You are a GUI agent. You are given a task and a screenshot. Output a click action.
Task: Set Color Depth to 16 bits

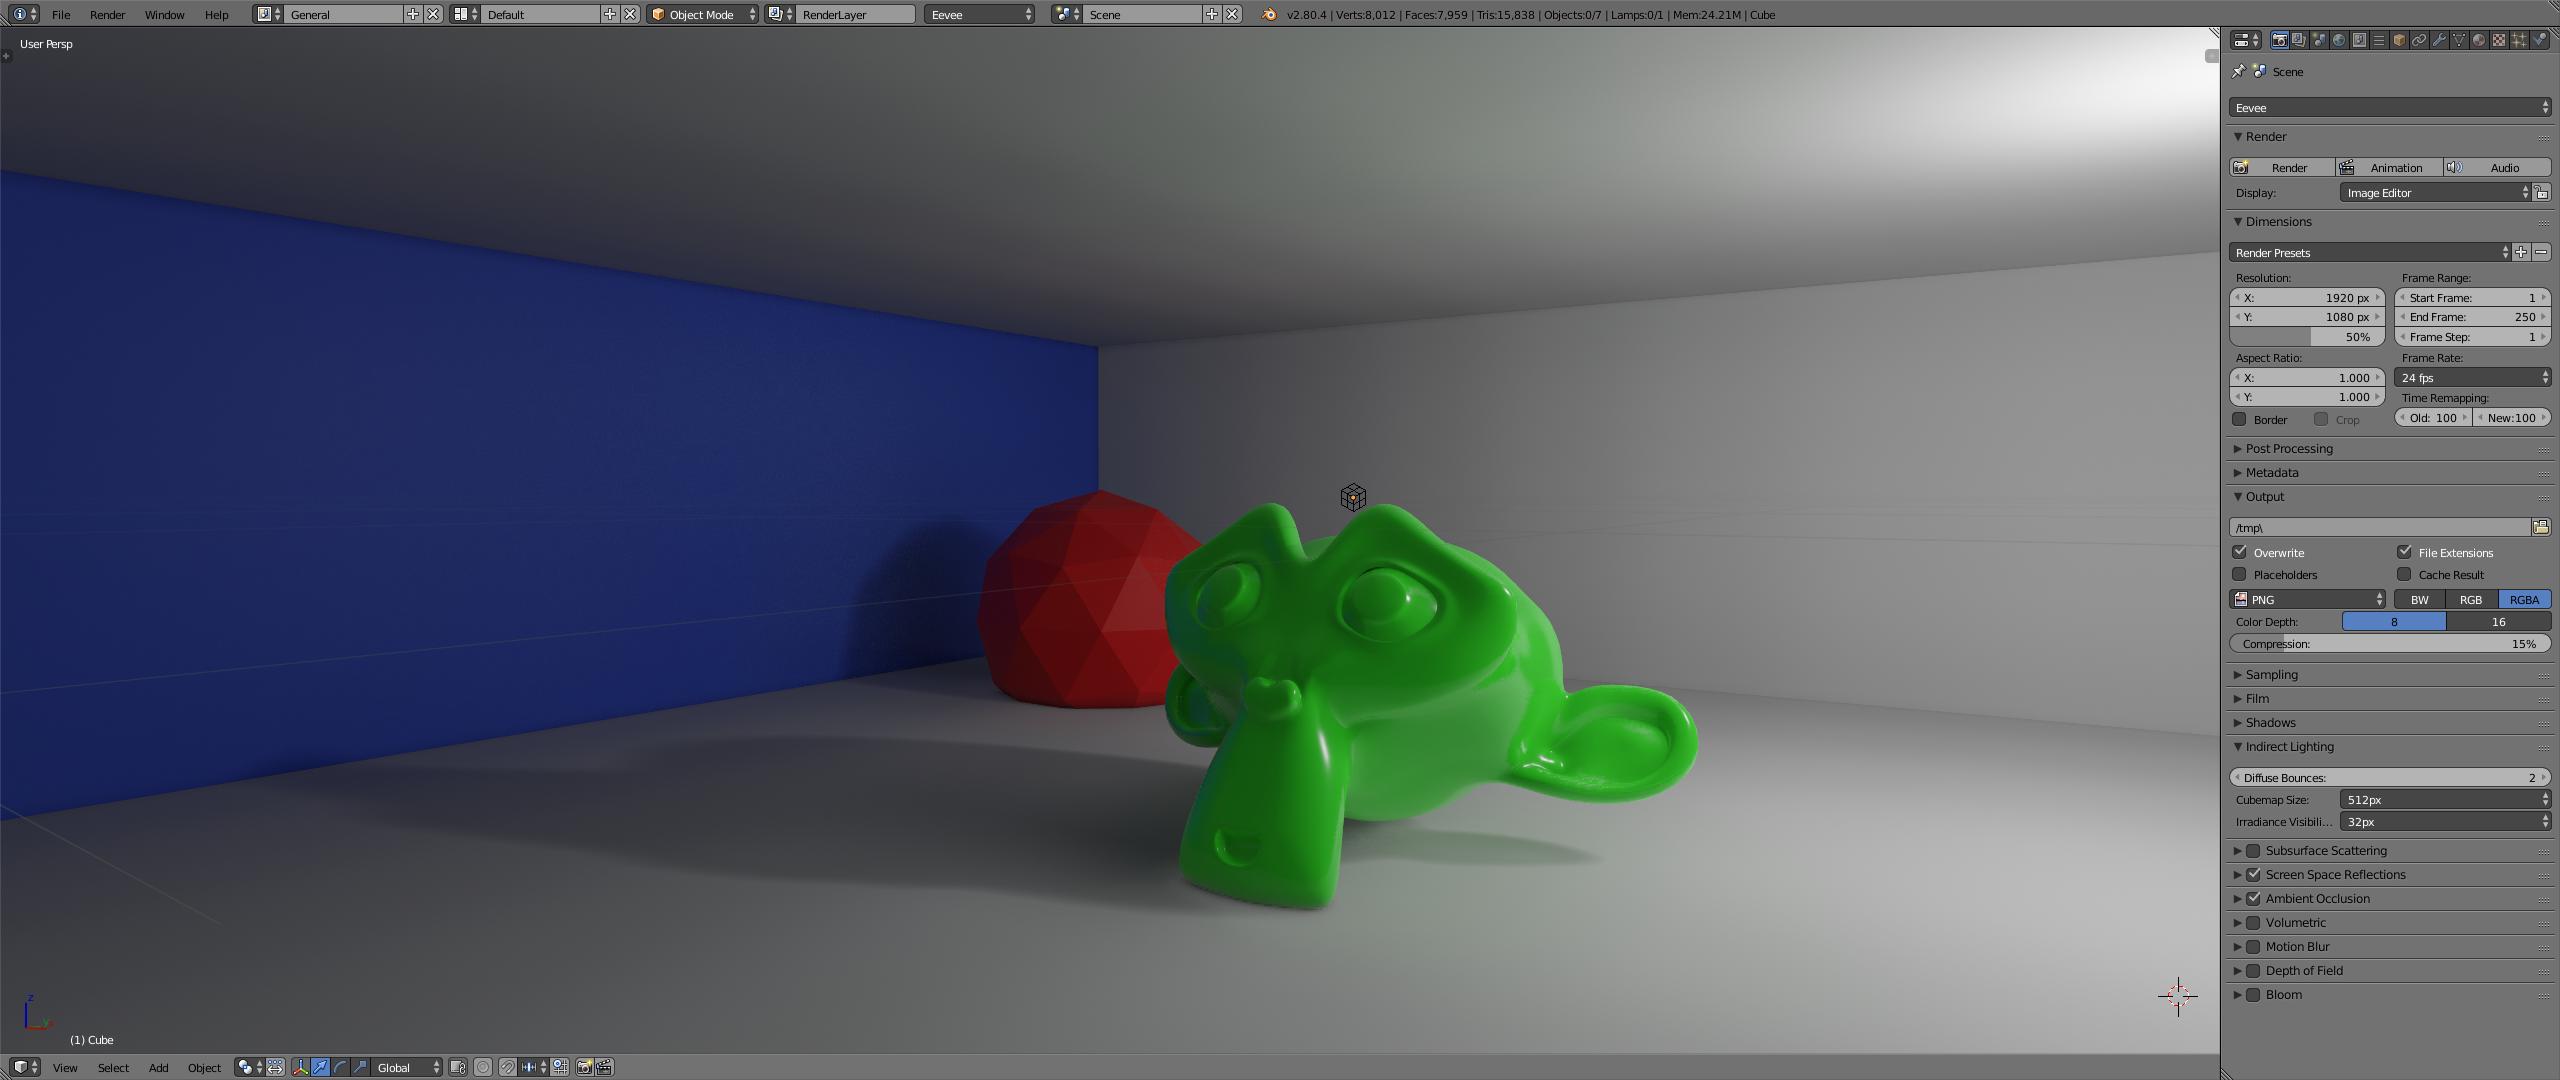tap(2499, 621)
